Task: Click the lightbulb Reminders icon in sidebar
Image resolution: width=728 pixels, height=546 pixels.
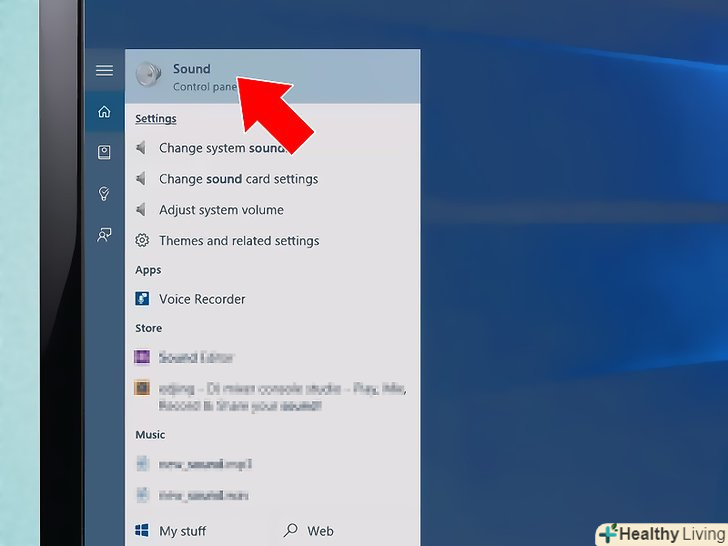Action: [x=104, y=193]
